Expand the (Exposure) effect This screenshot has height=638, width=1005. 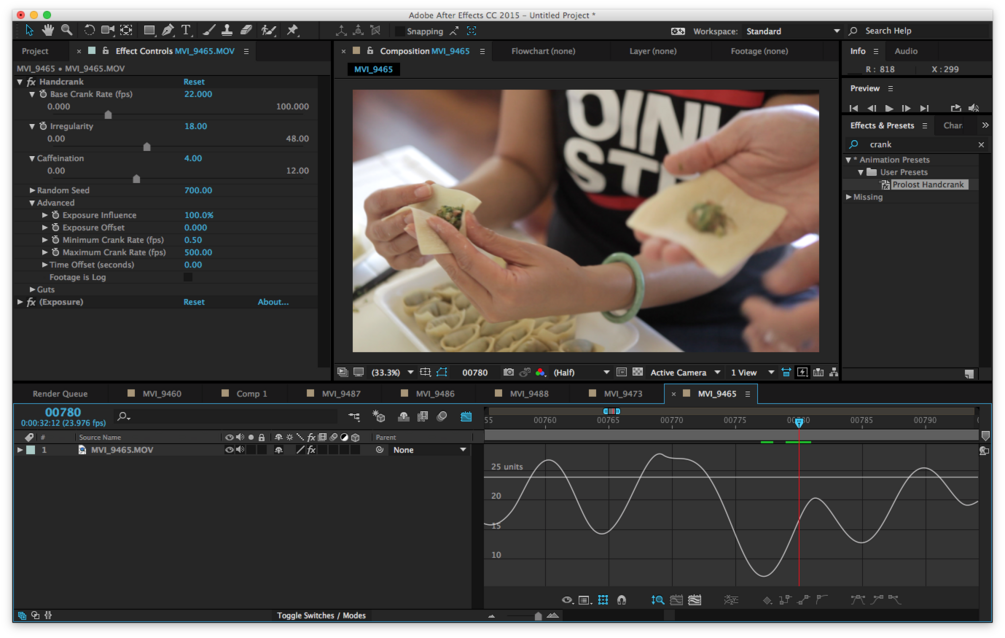coord(20,302)
